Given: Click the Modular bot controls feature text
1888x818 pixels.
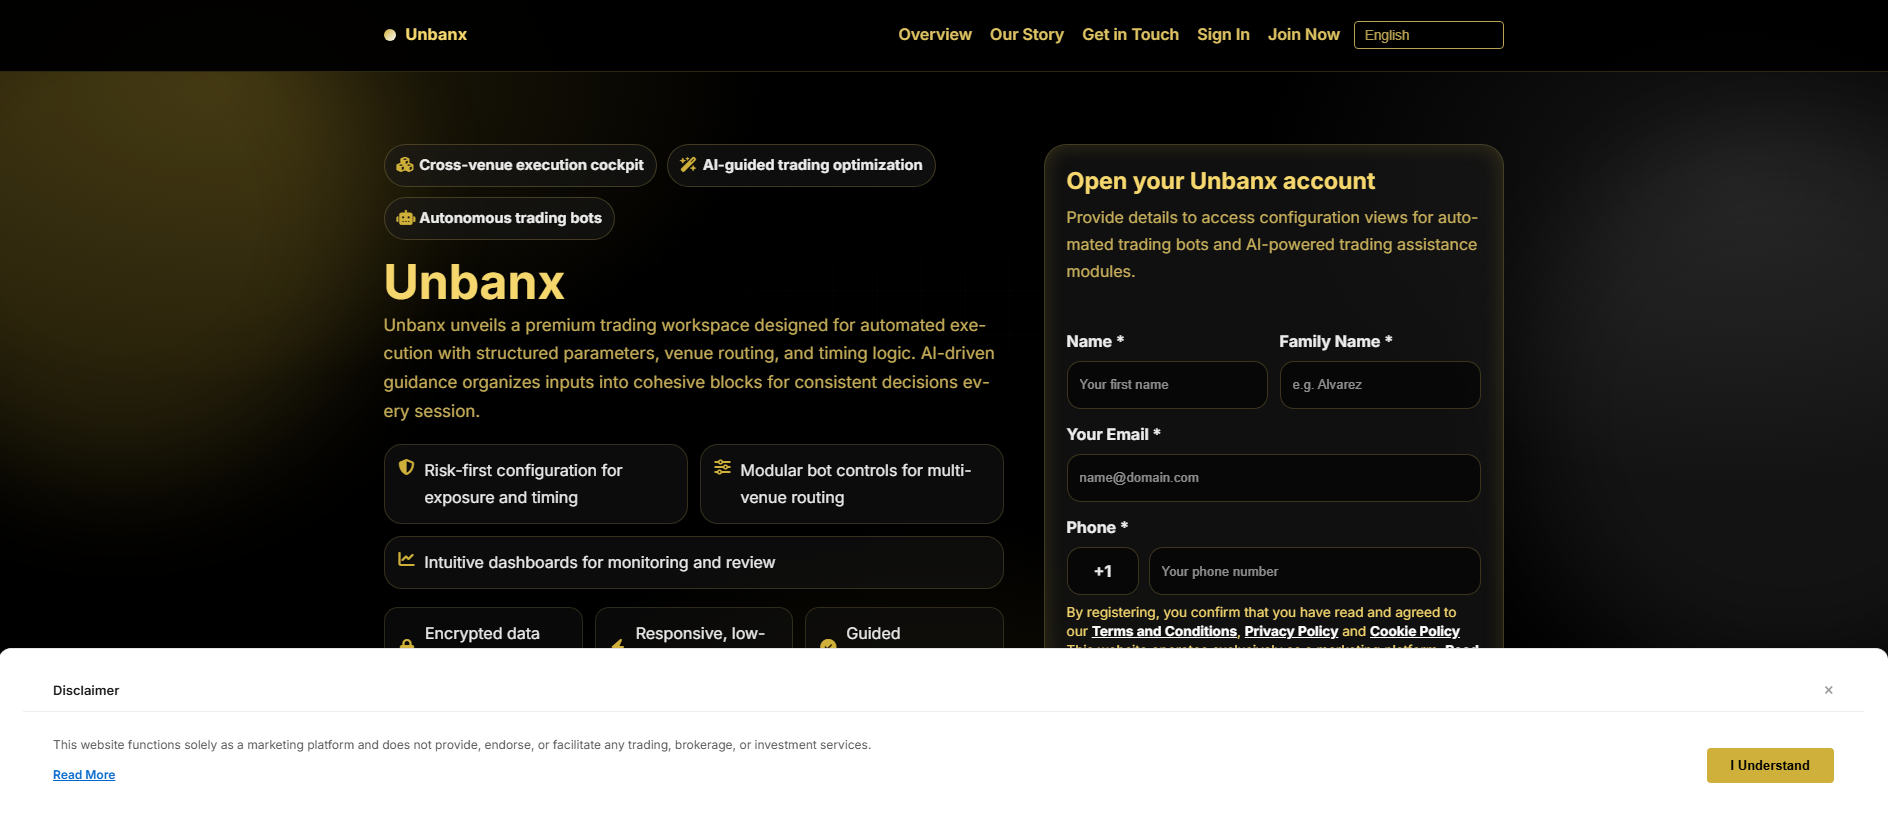Looking at the screenshot, I should tap(856, 484).
